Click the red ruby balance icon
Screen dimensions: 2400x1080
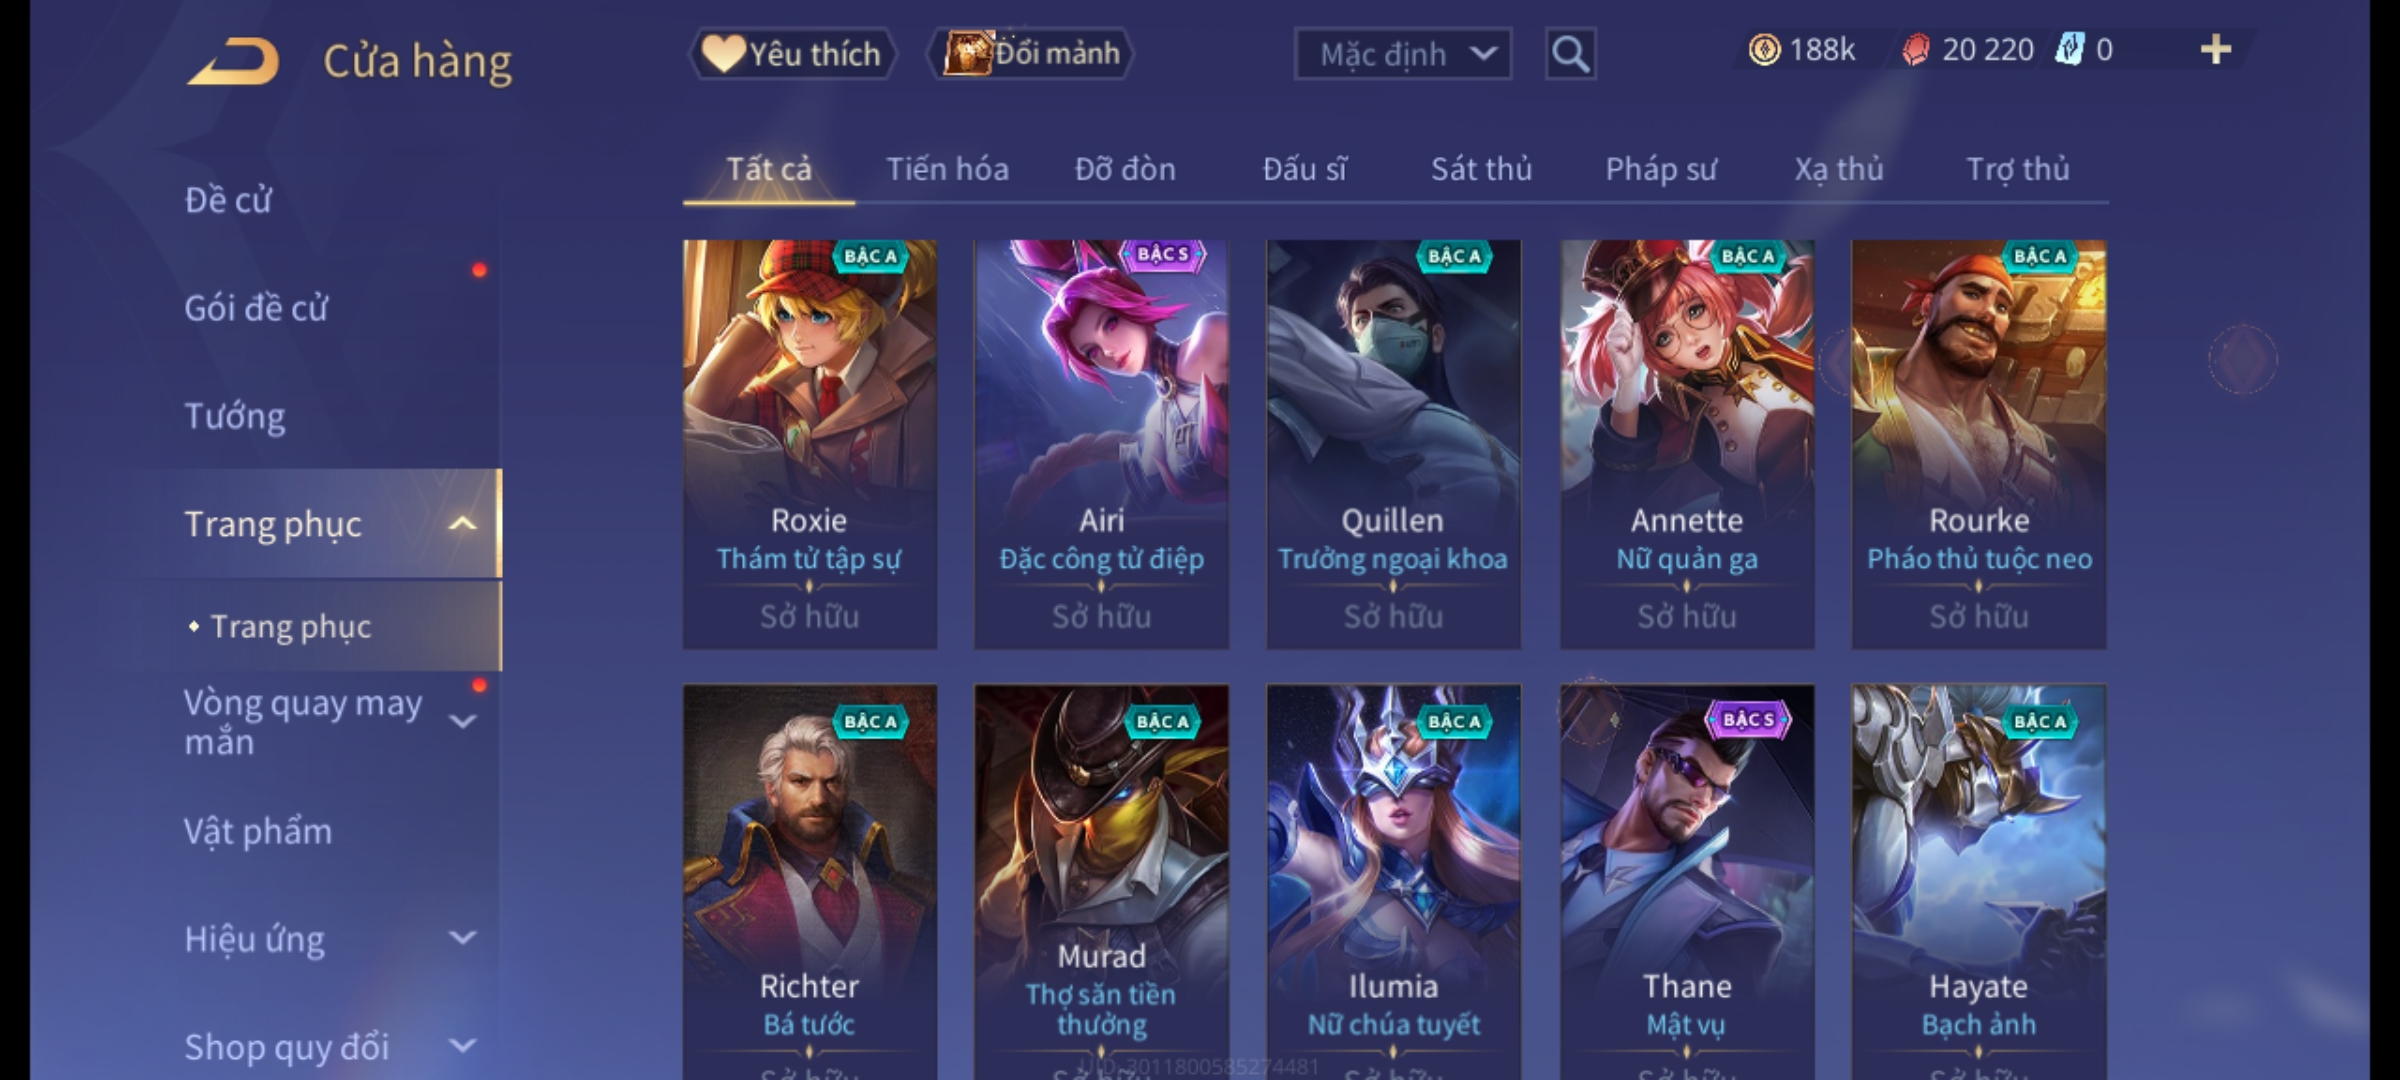pyautogui.click(x=1916, y=50)
